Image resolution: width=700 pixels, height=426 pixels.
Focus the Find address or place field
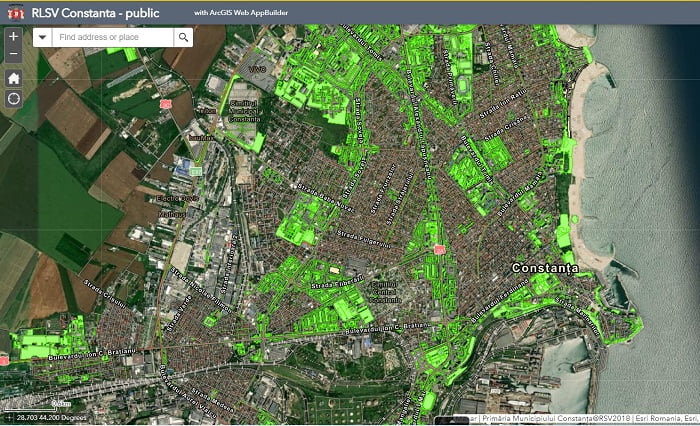point(113,37)
